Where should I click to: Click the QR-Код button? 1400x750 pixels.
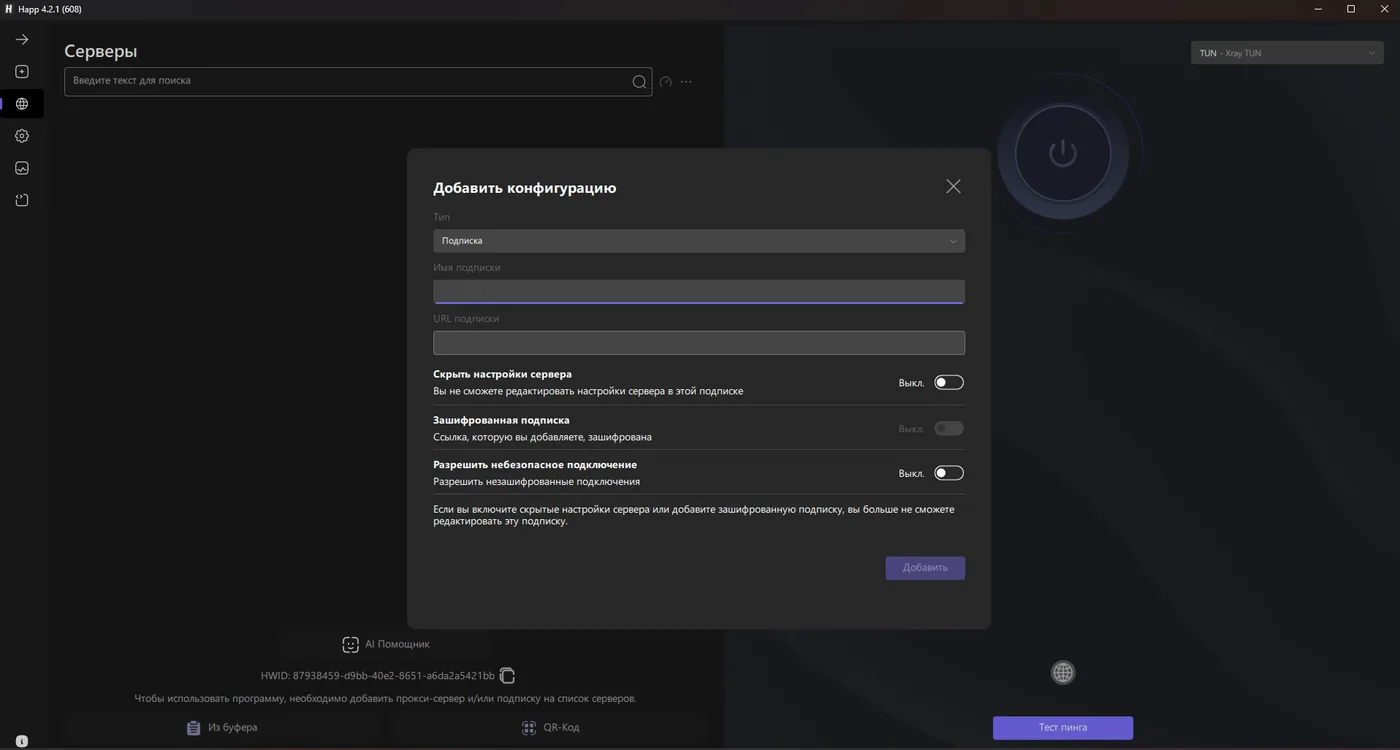point(551,728)
